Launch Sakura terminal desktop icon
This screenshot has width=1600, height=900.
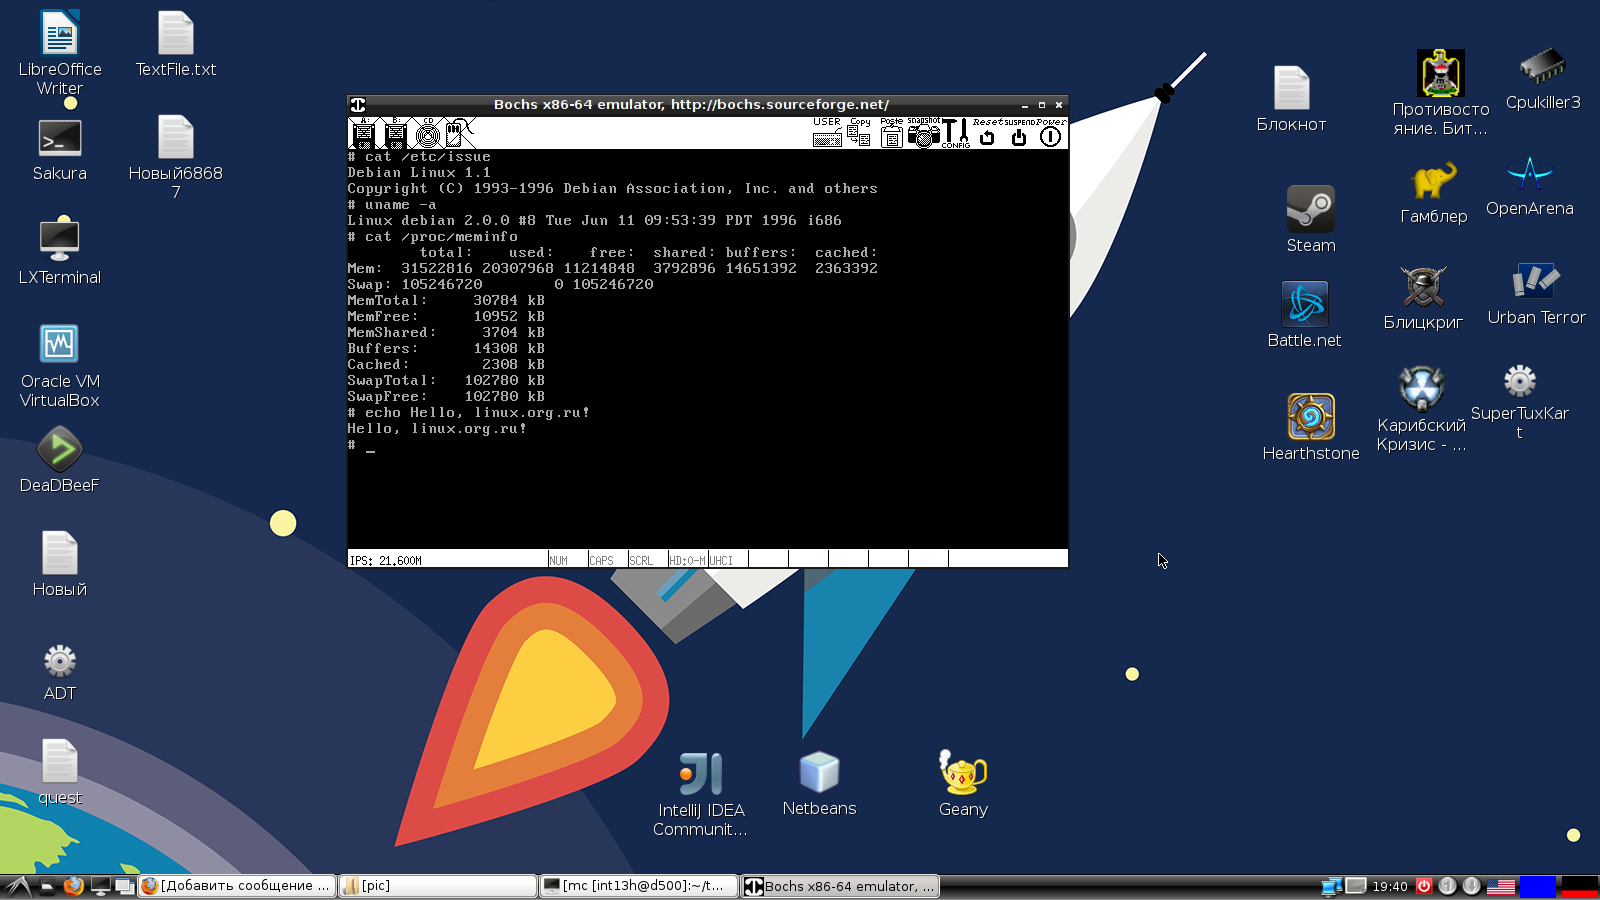click(x=60, y=150)
